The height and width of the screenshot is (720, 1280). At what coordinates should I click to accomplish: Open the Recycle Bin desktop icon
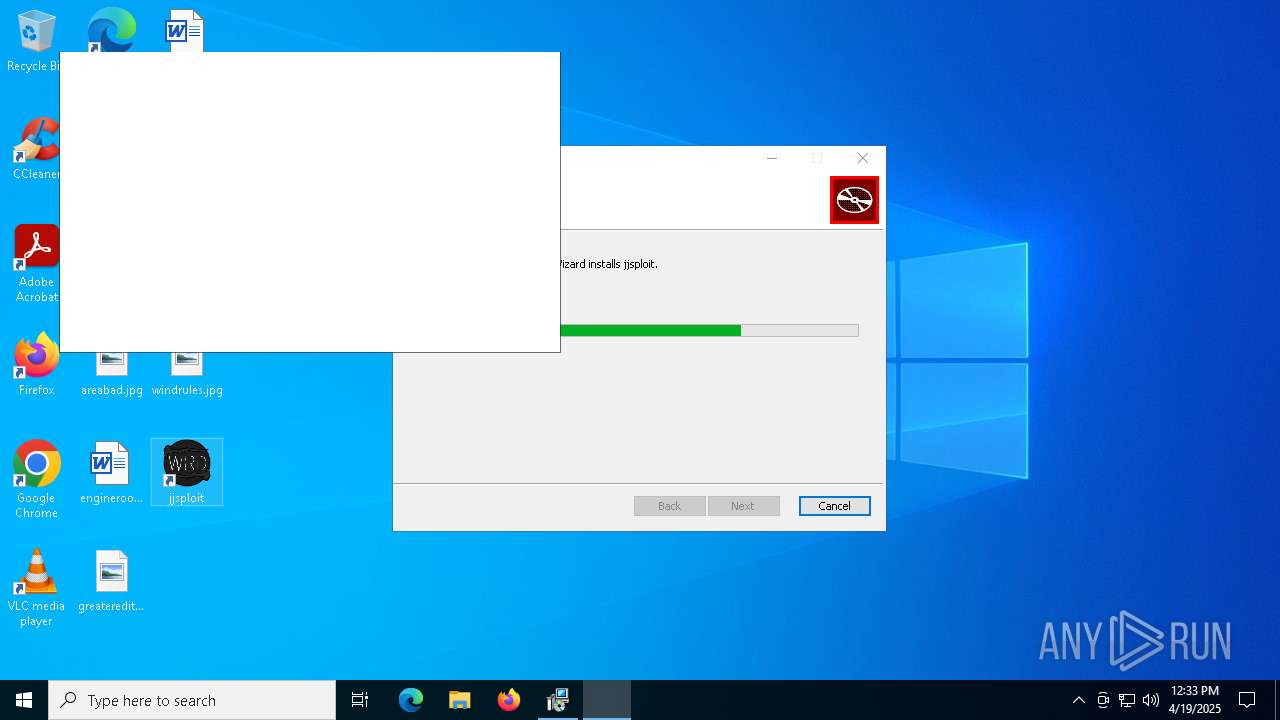coord(34,42)
